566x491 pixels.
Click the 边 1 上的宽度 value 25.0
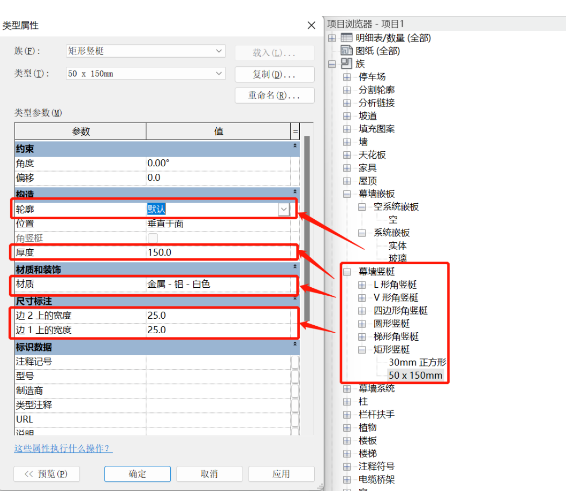tap(218, 330)
